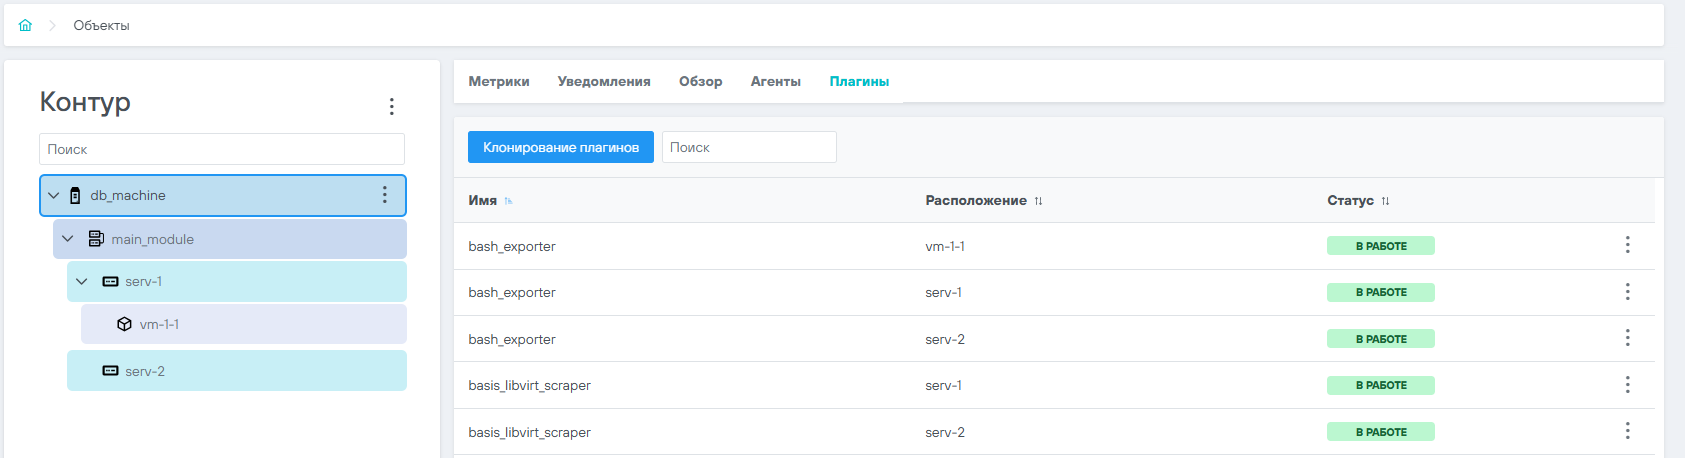Open Контур panel three-dot menu
The width and height of the screenshot is (1685, 458).
coord(391,106)
